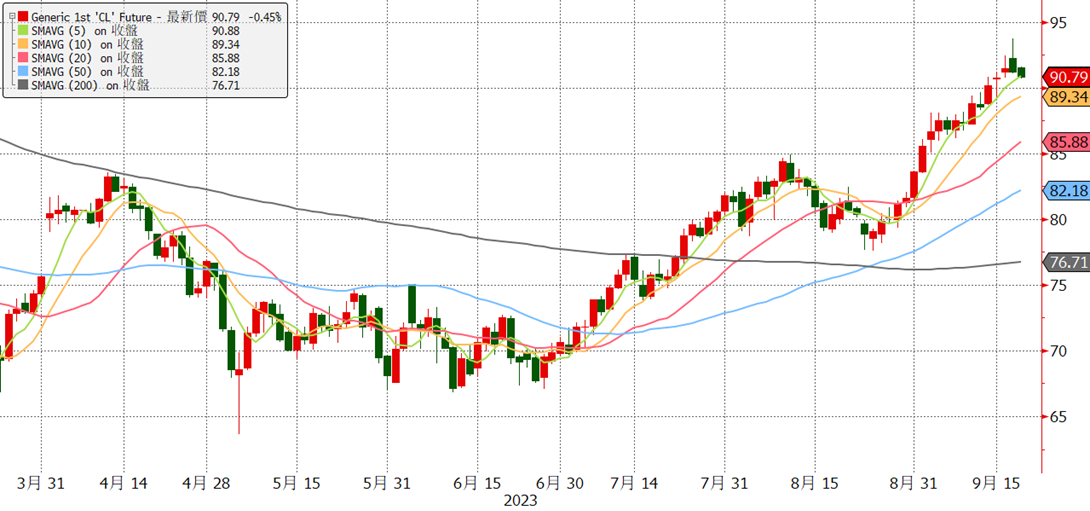The image size is (1090, 511).
Task: Click the pink SMAVG (20) legend swatch
Action: [24, 57]
